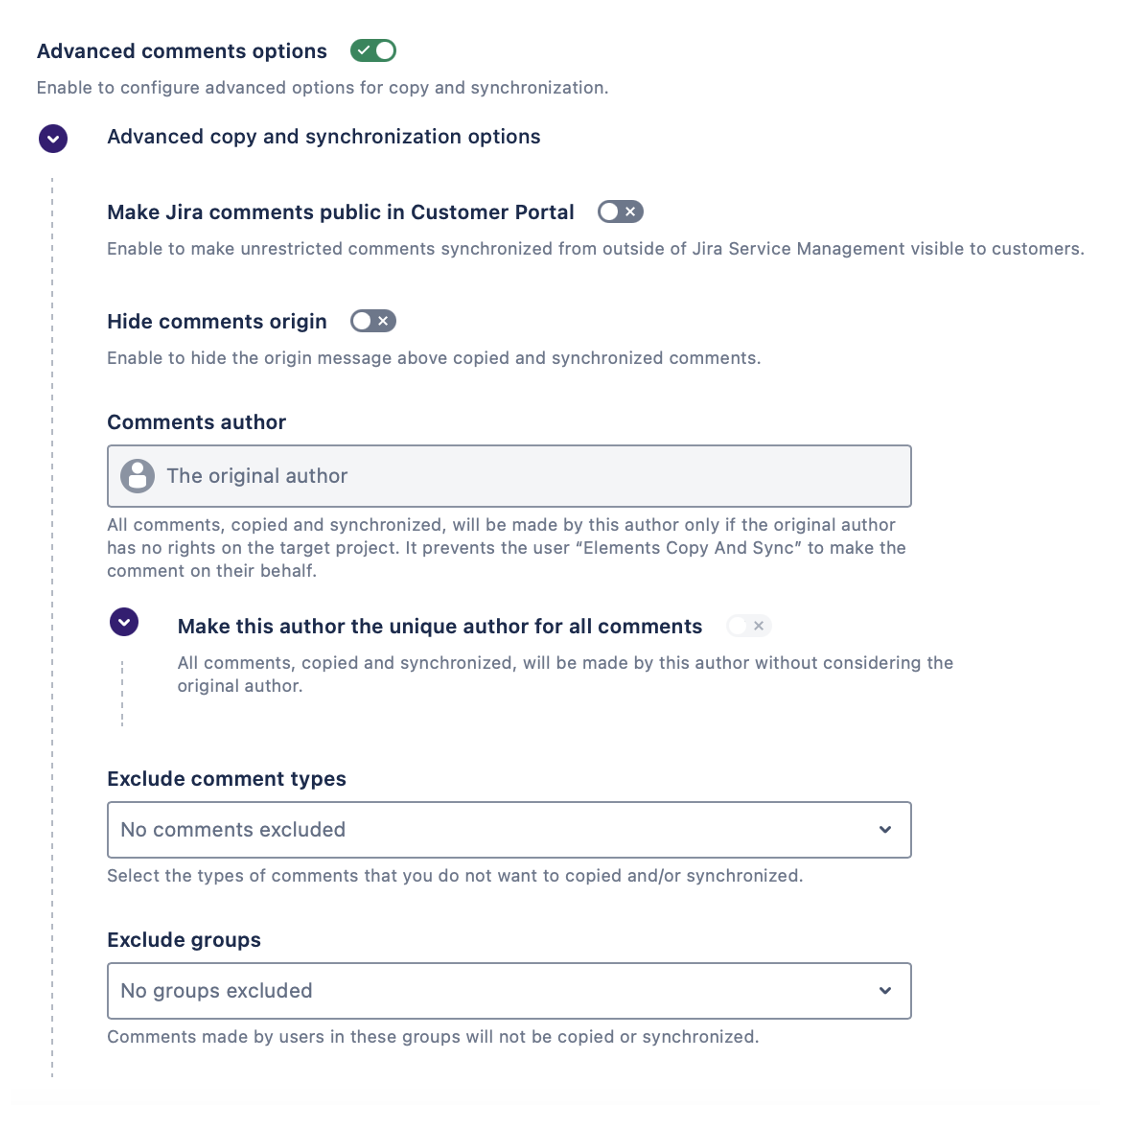Click "Make Jira comments public in Customer Portal" label
The height and width of the screenshot is (1122, 1128).
click(340, 212)
